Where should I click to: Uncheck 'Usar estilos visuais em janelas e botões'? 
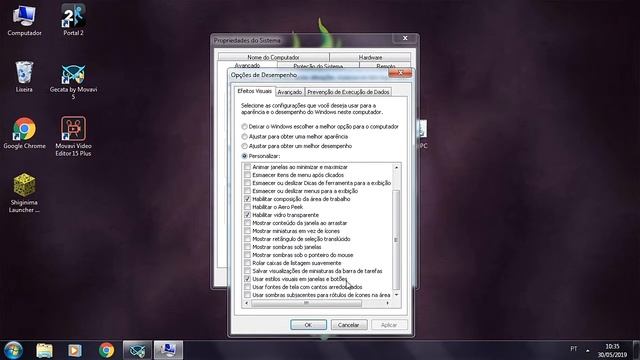[x=247, y=279]
